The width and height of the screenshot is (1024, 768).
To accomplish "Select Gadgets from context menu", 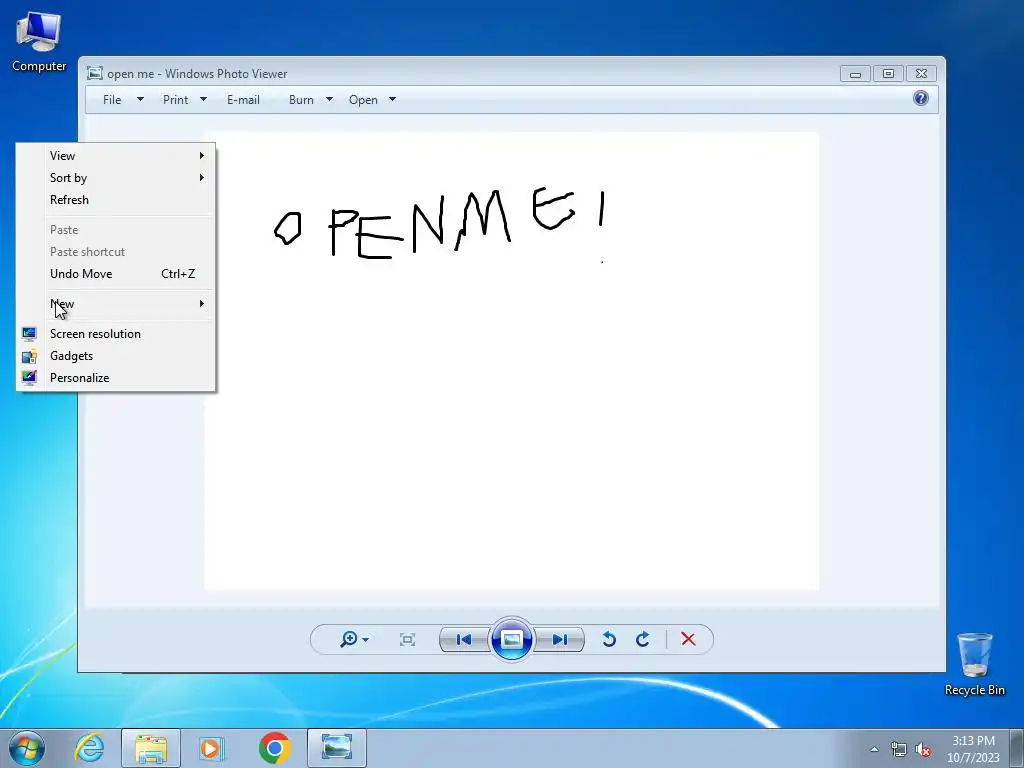I will (x=116, y=356).
